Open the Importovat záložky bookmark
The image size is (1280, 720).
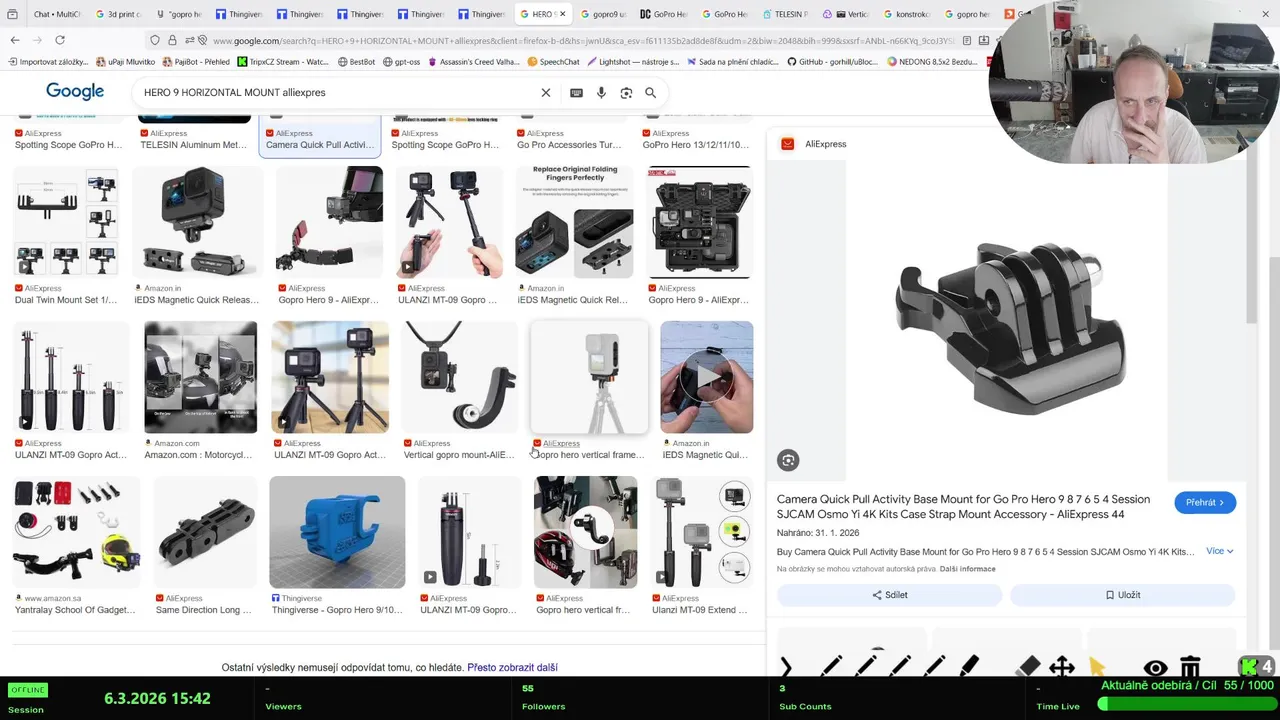pyautogui.click(x=48, y=62)
